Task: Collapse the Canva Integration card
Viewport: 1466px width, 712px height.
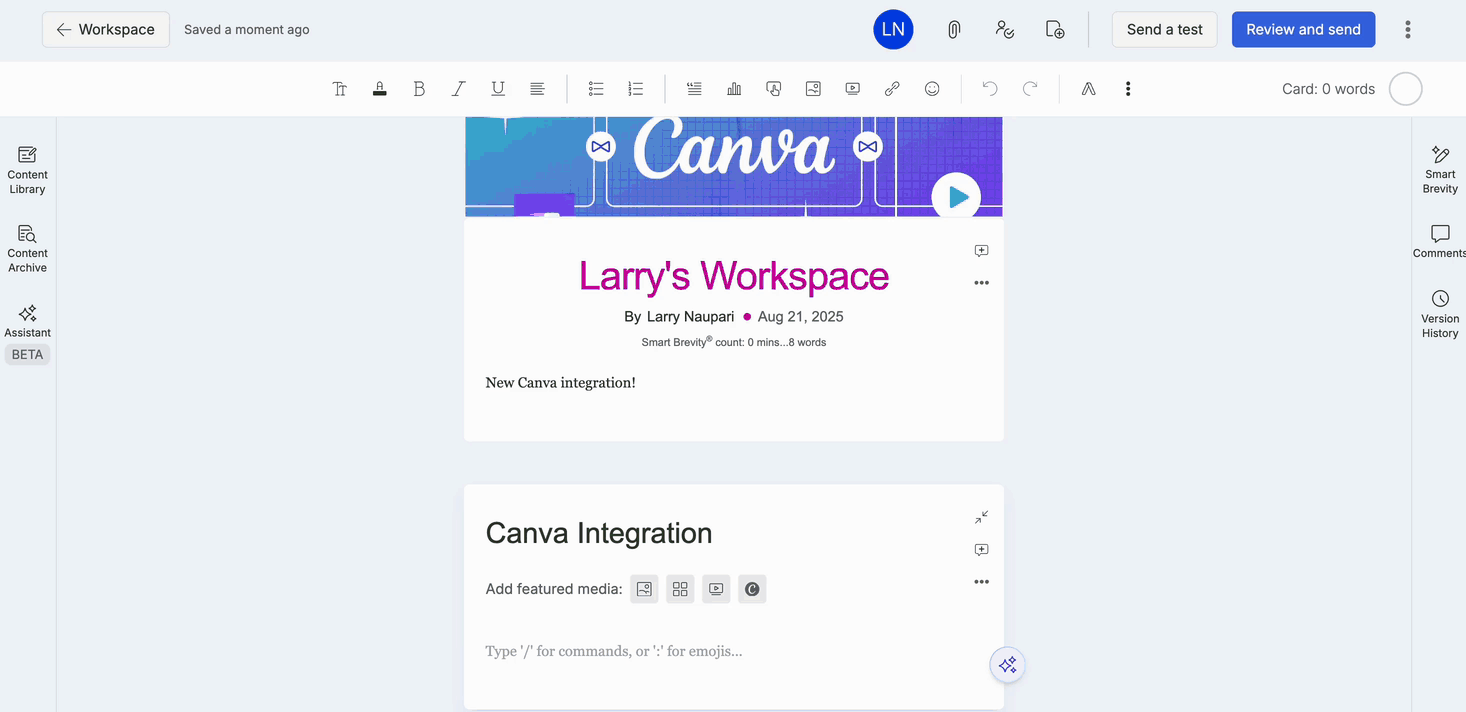Action: point(981,517)
